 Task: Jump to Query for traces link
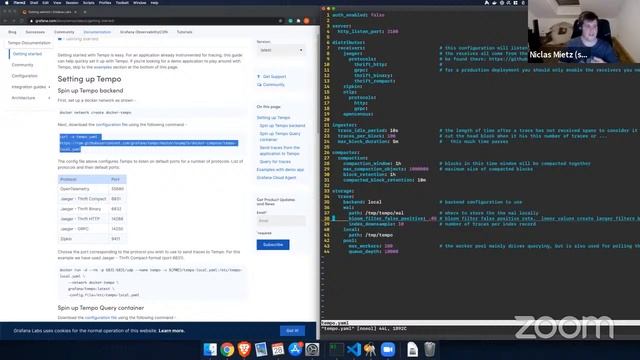(275, 162)
